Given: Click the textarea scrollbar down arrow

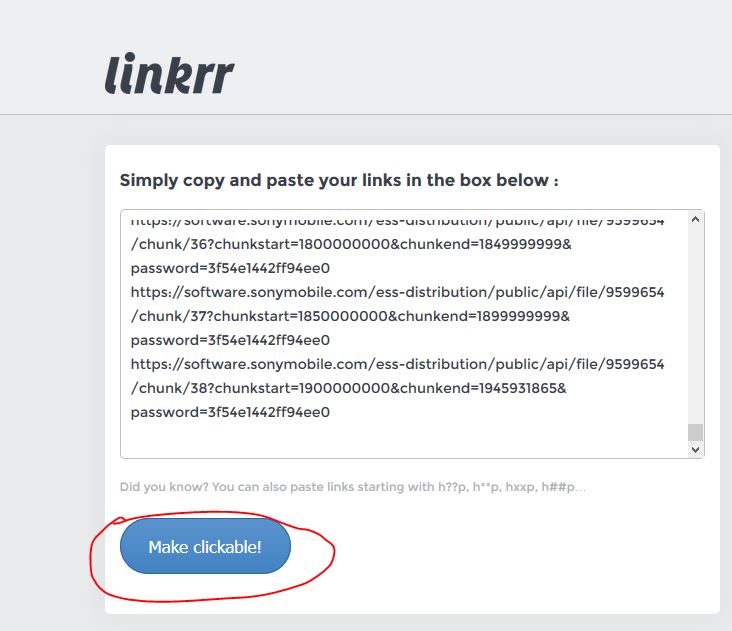Looking at the screenshot, I should click(x=695, y=449).
